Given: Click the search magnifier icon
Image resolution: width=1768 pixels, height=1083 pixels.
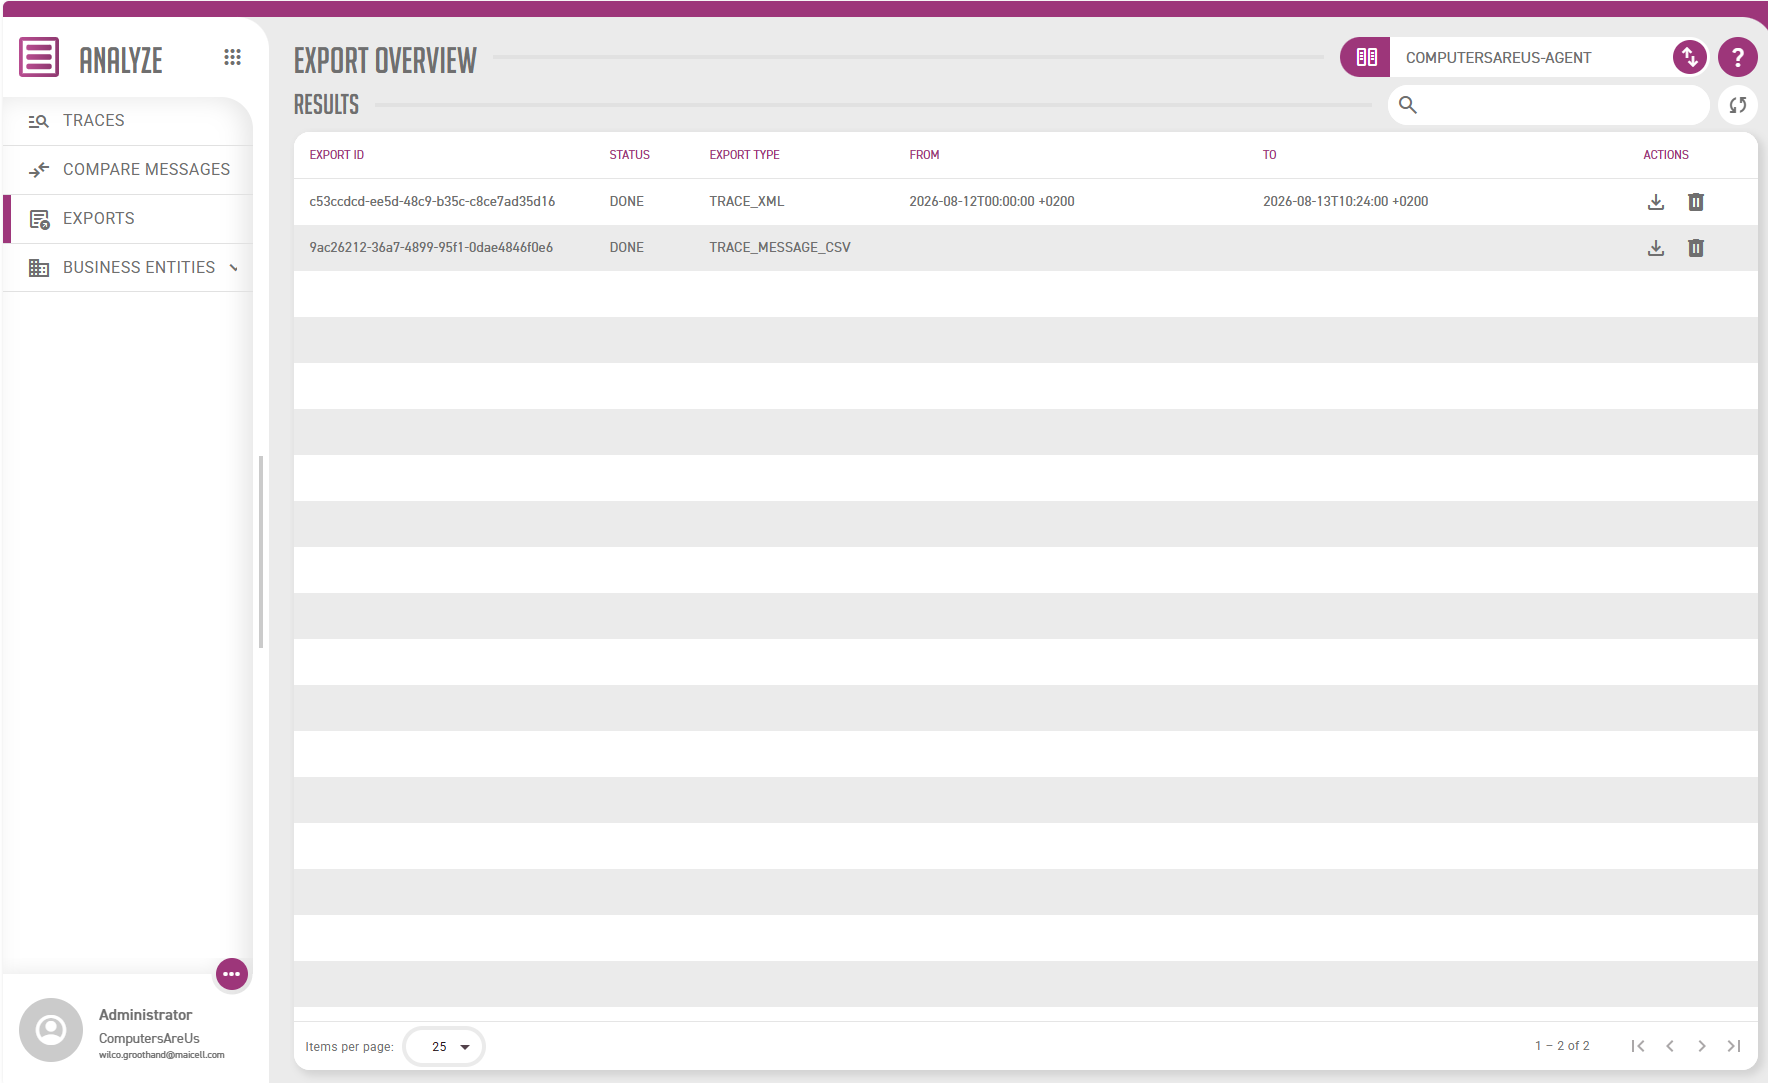Looking at the screenshot, I should [1407, 105].
